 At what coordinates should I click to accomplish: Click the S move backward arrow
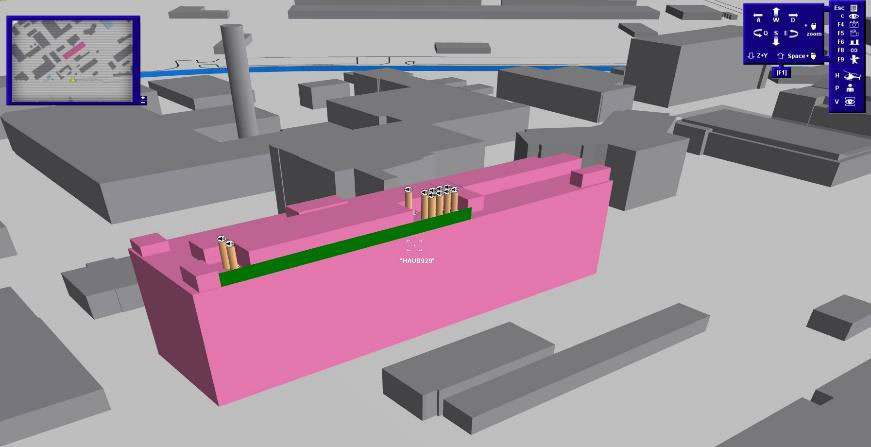(x=774, y=39)
